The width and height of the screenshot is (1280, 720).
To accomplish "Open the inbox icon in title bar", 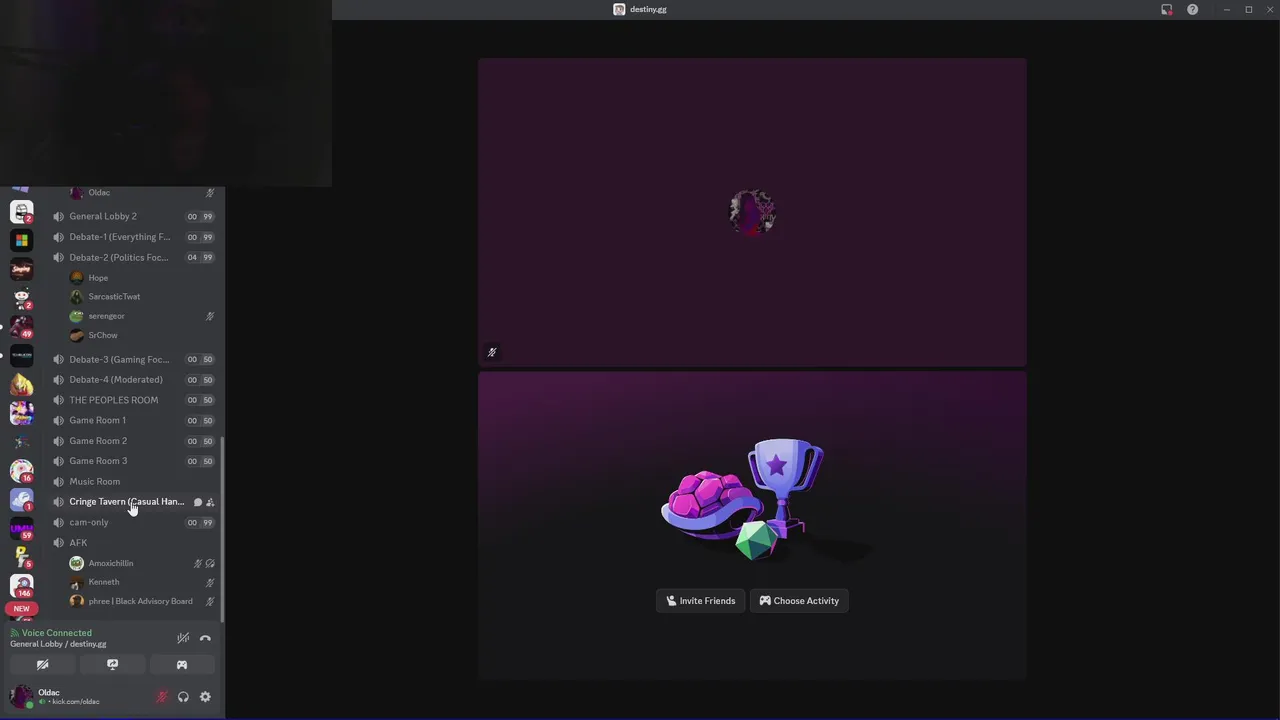I will (1166, 9).
